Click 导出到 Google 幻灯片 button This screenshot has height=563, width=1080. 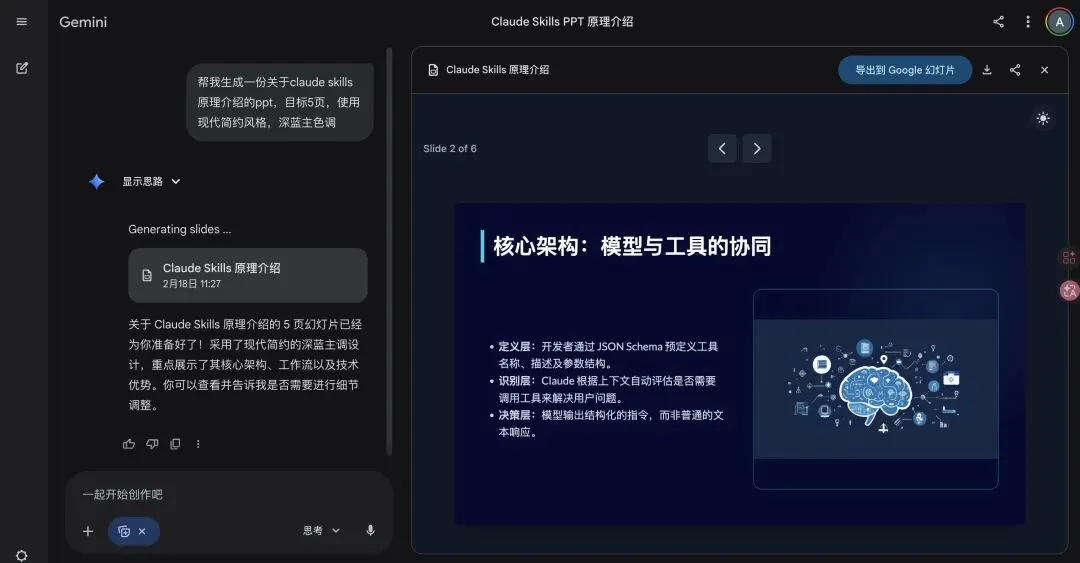904,70
